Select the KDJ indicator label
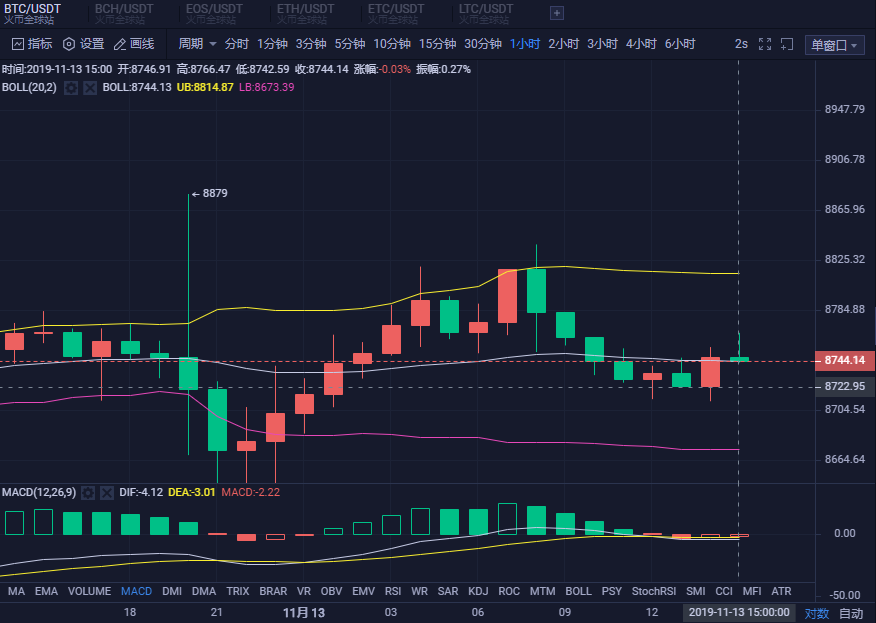 point(478,591)
